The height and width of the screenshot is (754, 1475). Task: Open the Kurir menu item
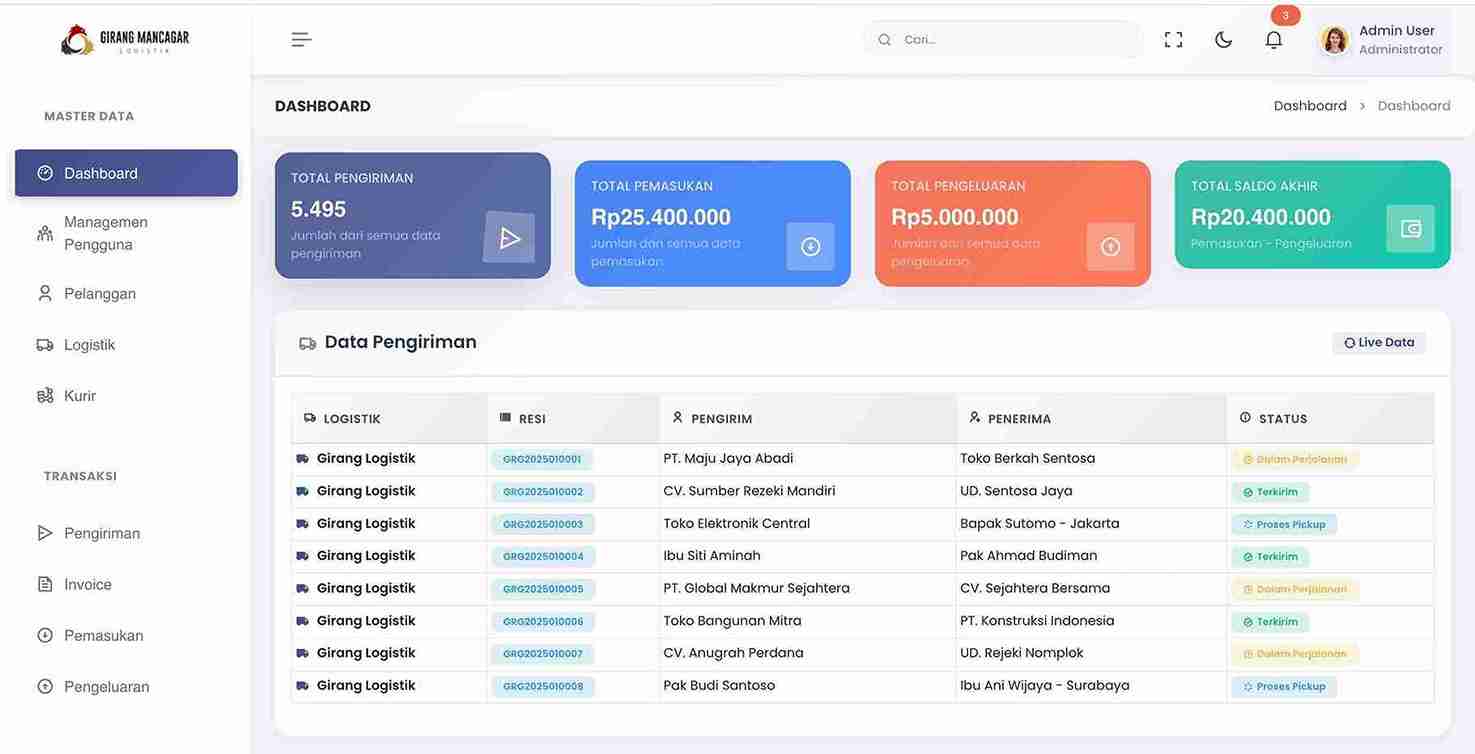click(80, 396)
